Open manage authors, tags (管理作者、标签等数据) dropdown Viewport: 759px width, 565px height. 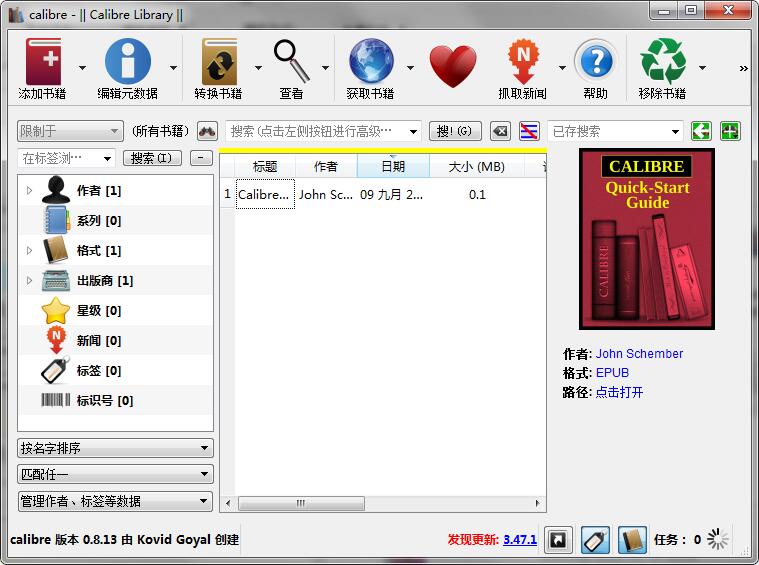coord(115,501)
